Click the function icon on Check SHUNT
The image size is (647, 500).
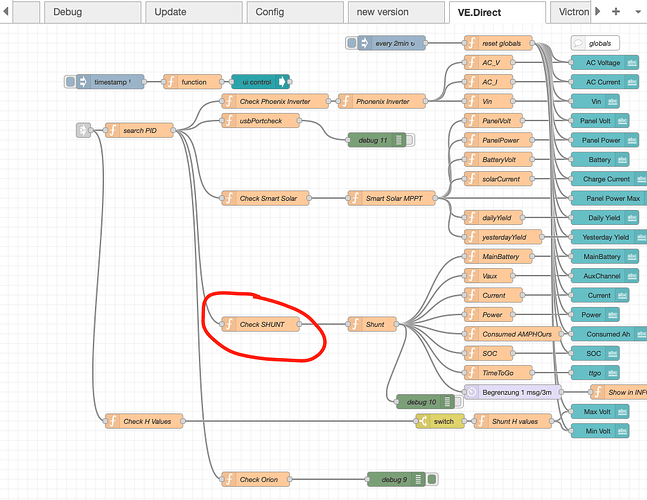pos(228,324)
